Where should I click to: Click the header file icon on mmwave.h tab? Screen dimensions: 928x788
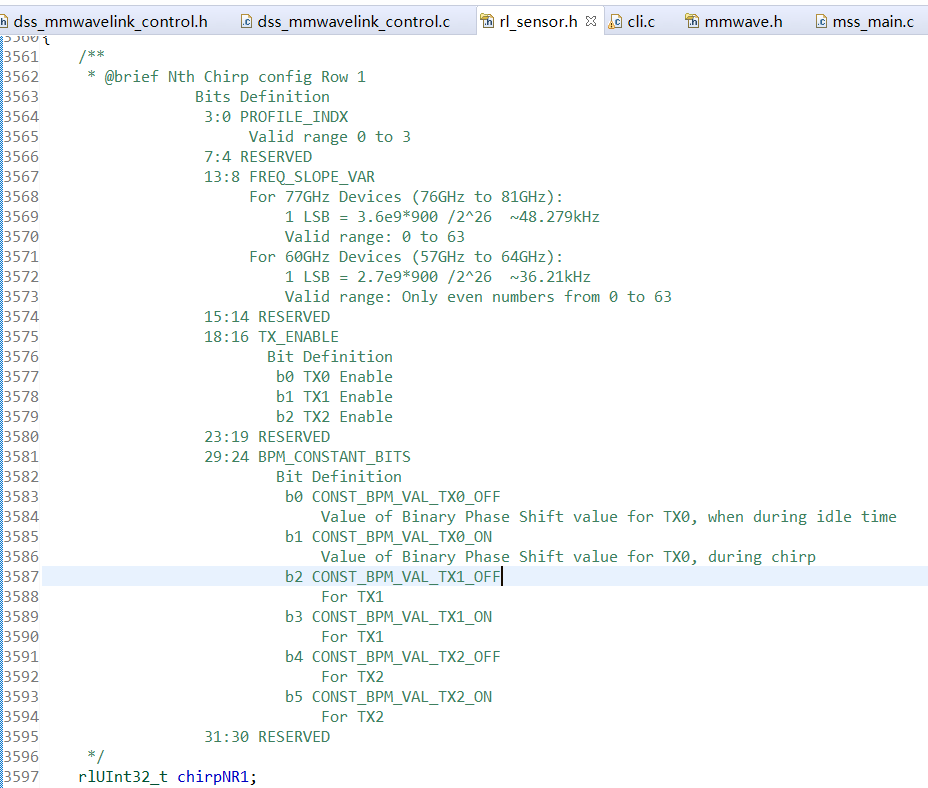point(692,22)
